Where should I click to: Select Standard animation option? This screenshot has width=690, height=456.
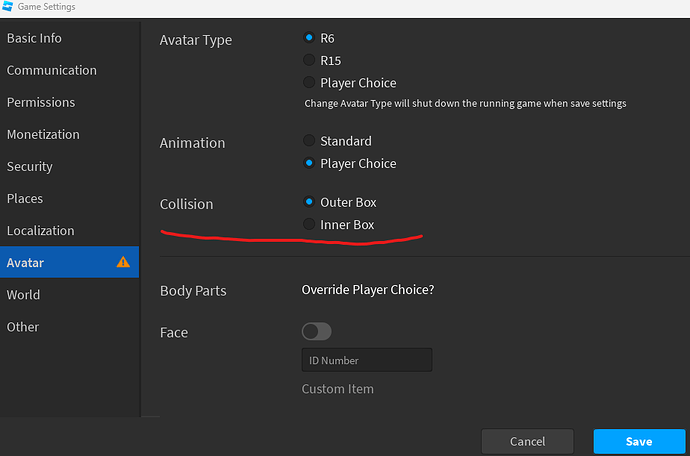tap(309, 141)
